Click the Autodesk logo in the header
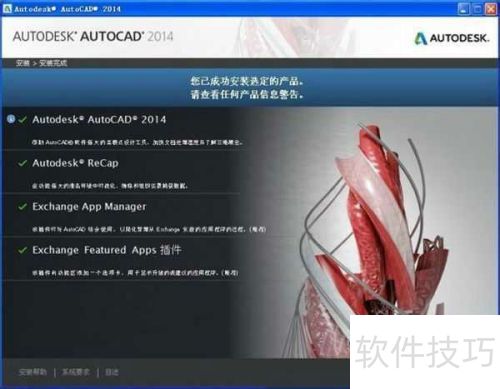This screenshot has height=389, width=500. tap(452, 38)
